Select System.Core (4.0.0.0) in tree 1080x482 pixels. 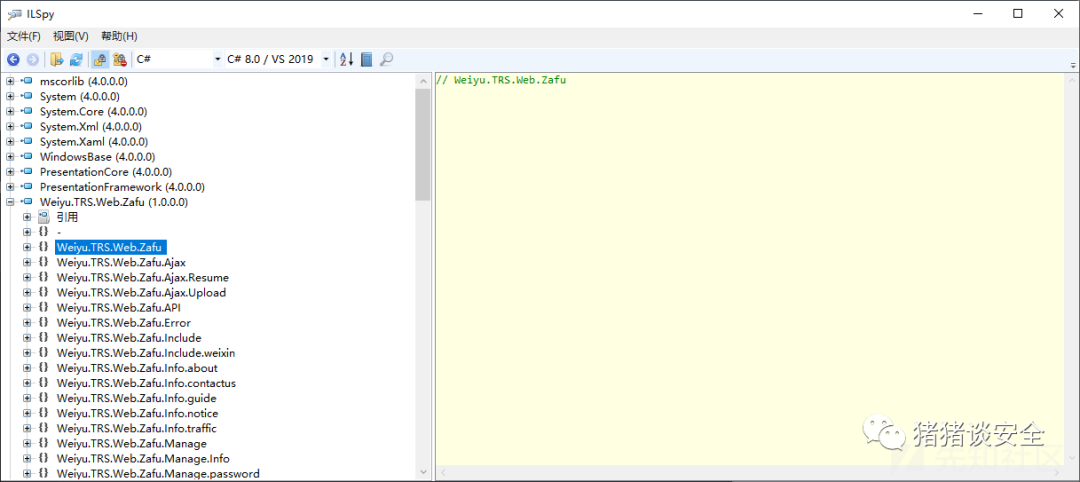(x=93, y=112)
